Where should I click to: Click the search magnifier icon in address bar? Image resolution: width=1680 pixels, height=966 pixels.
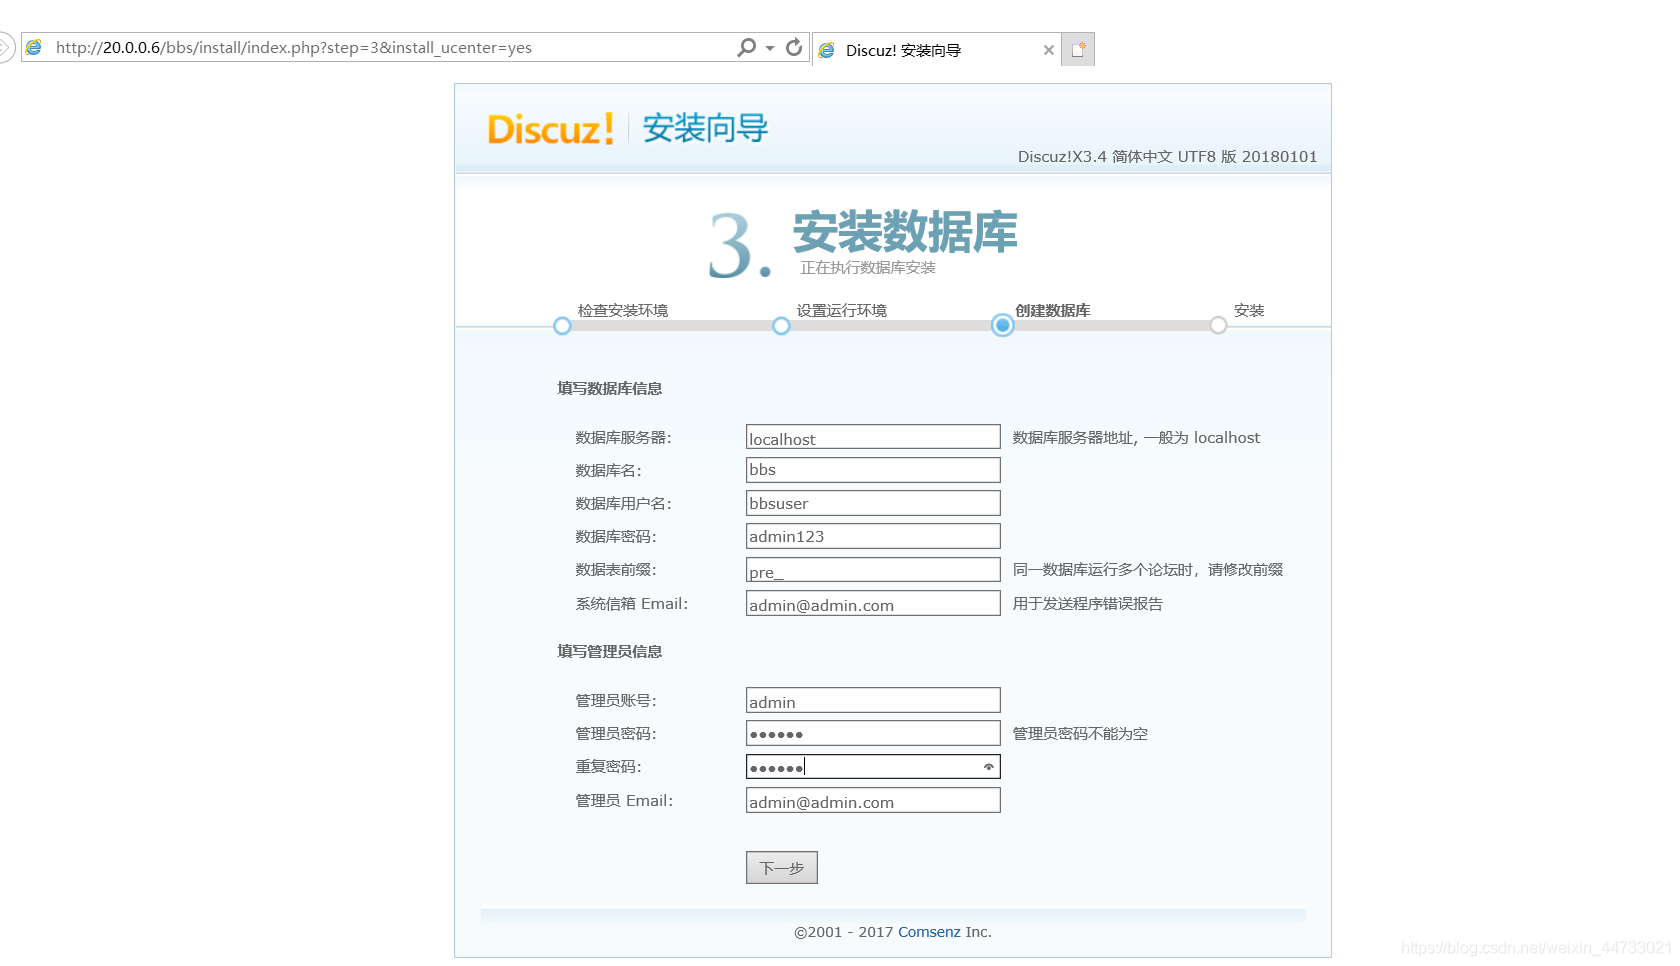pyautogui.click(x=746, y=47)
